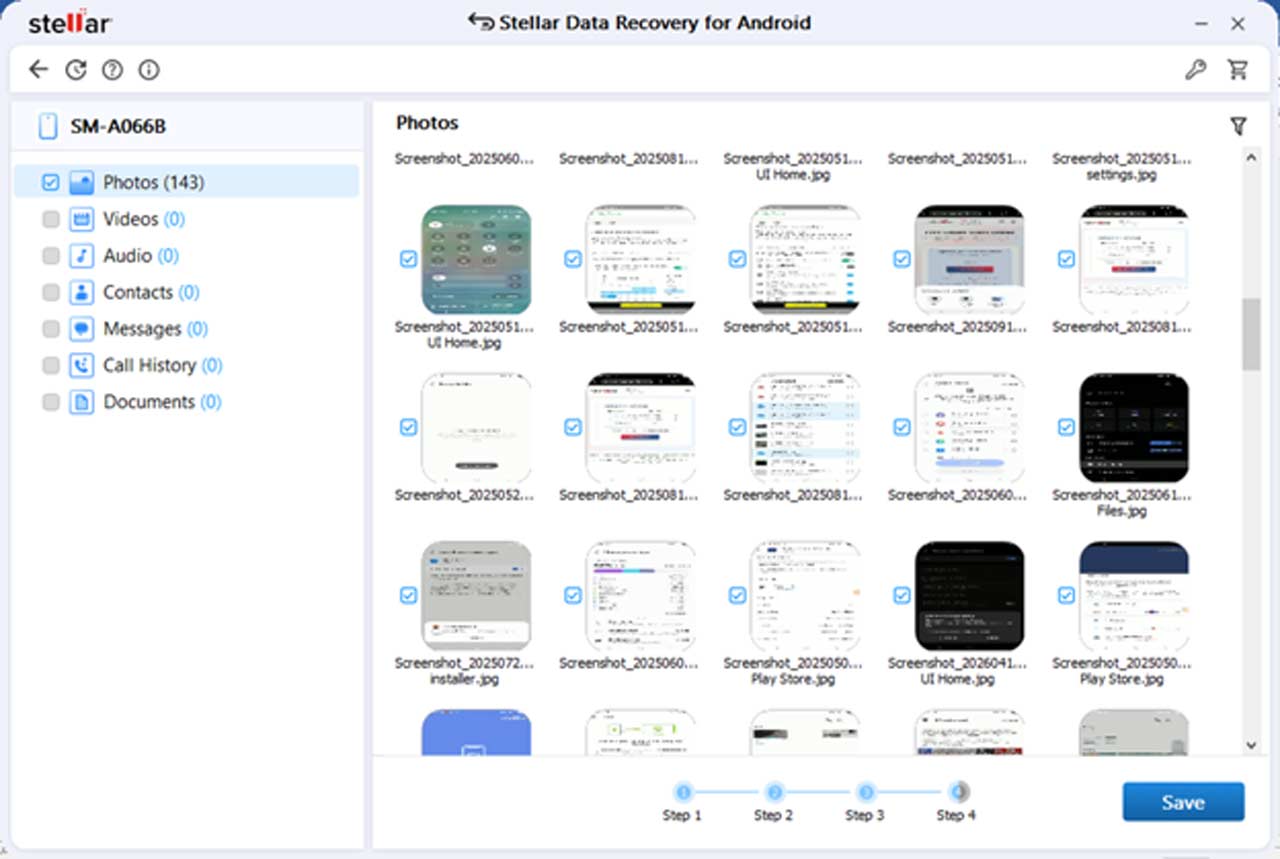
Task: Open the filter funnel icon in Photos panel
Action: point(1238,125)
